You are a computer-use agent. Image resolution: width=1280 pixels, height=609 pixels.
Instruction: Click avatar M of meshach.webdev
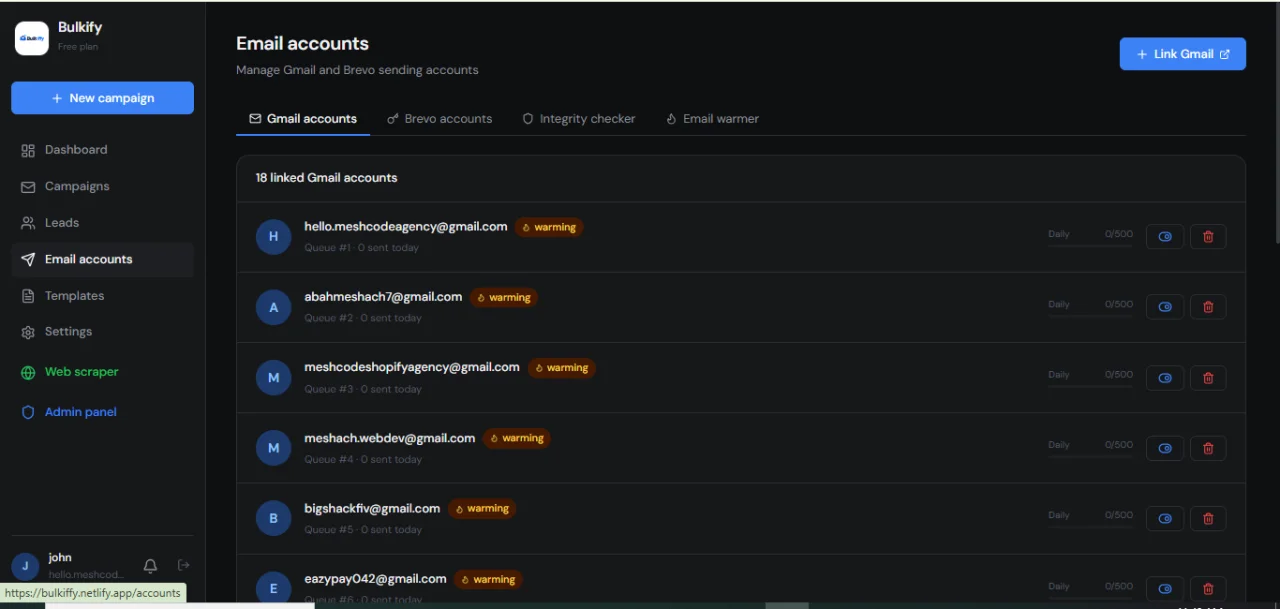coord(274,448)
